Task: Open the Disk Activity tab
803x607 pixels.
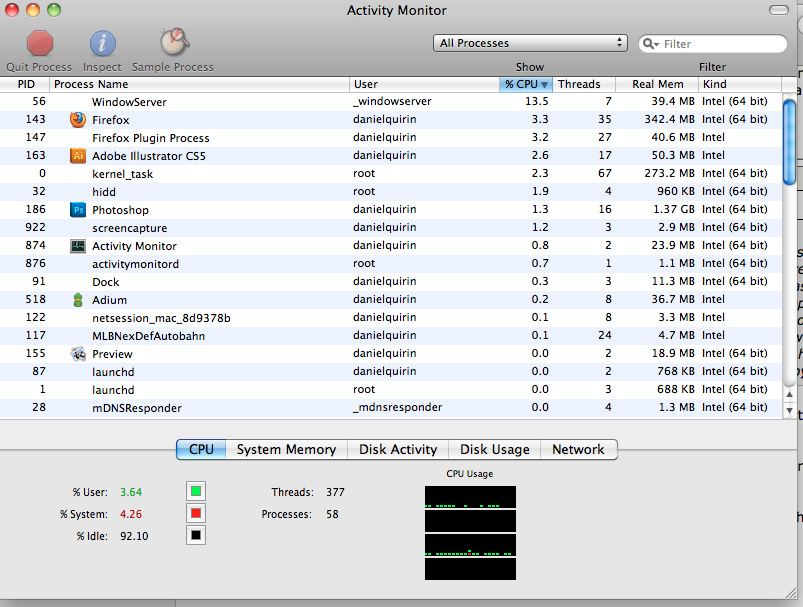Action: click(398, 449)
